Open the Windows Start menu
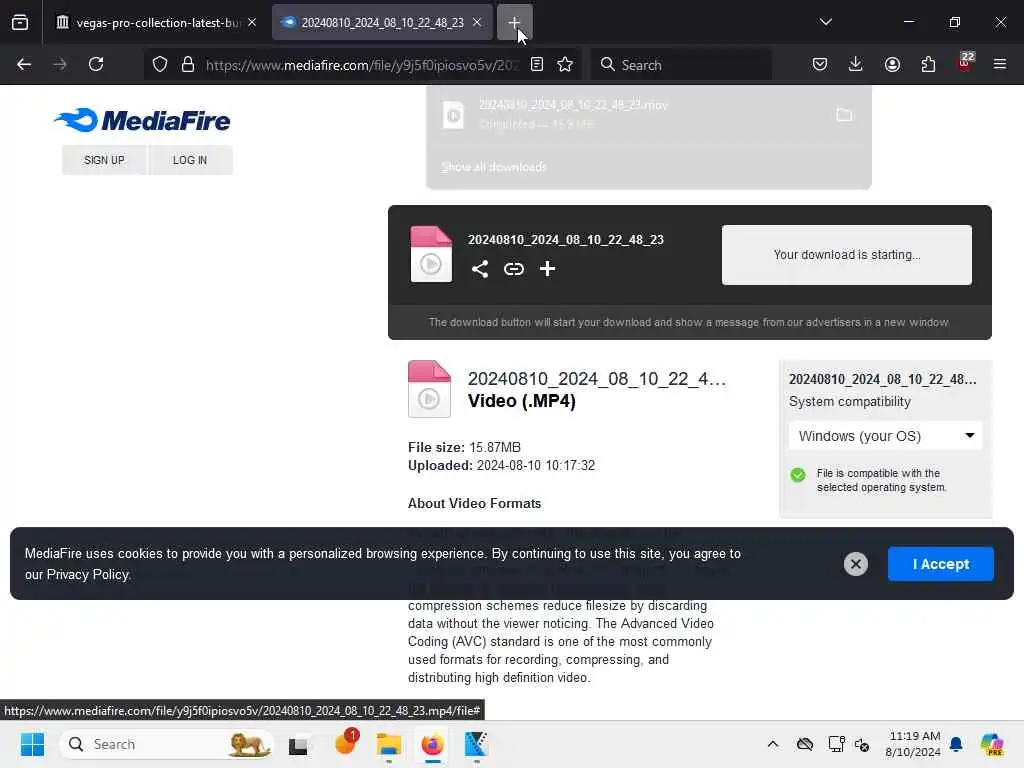The width and height of the screenshot is (1024, 768). click(32, 744)
